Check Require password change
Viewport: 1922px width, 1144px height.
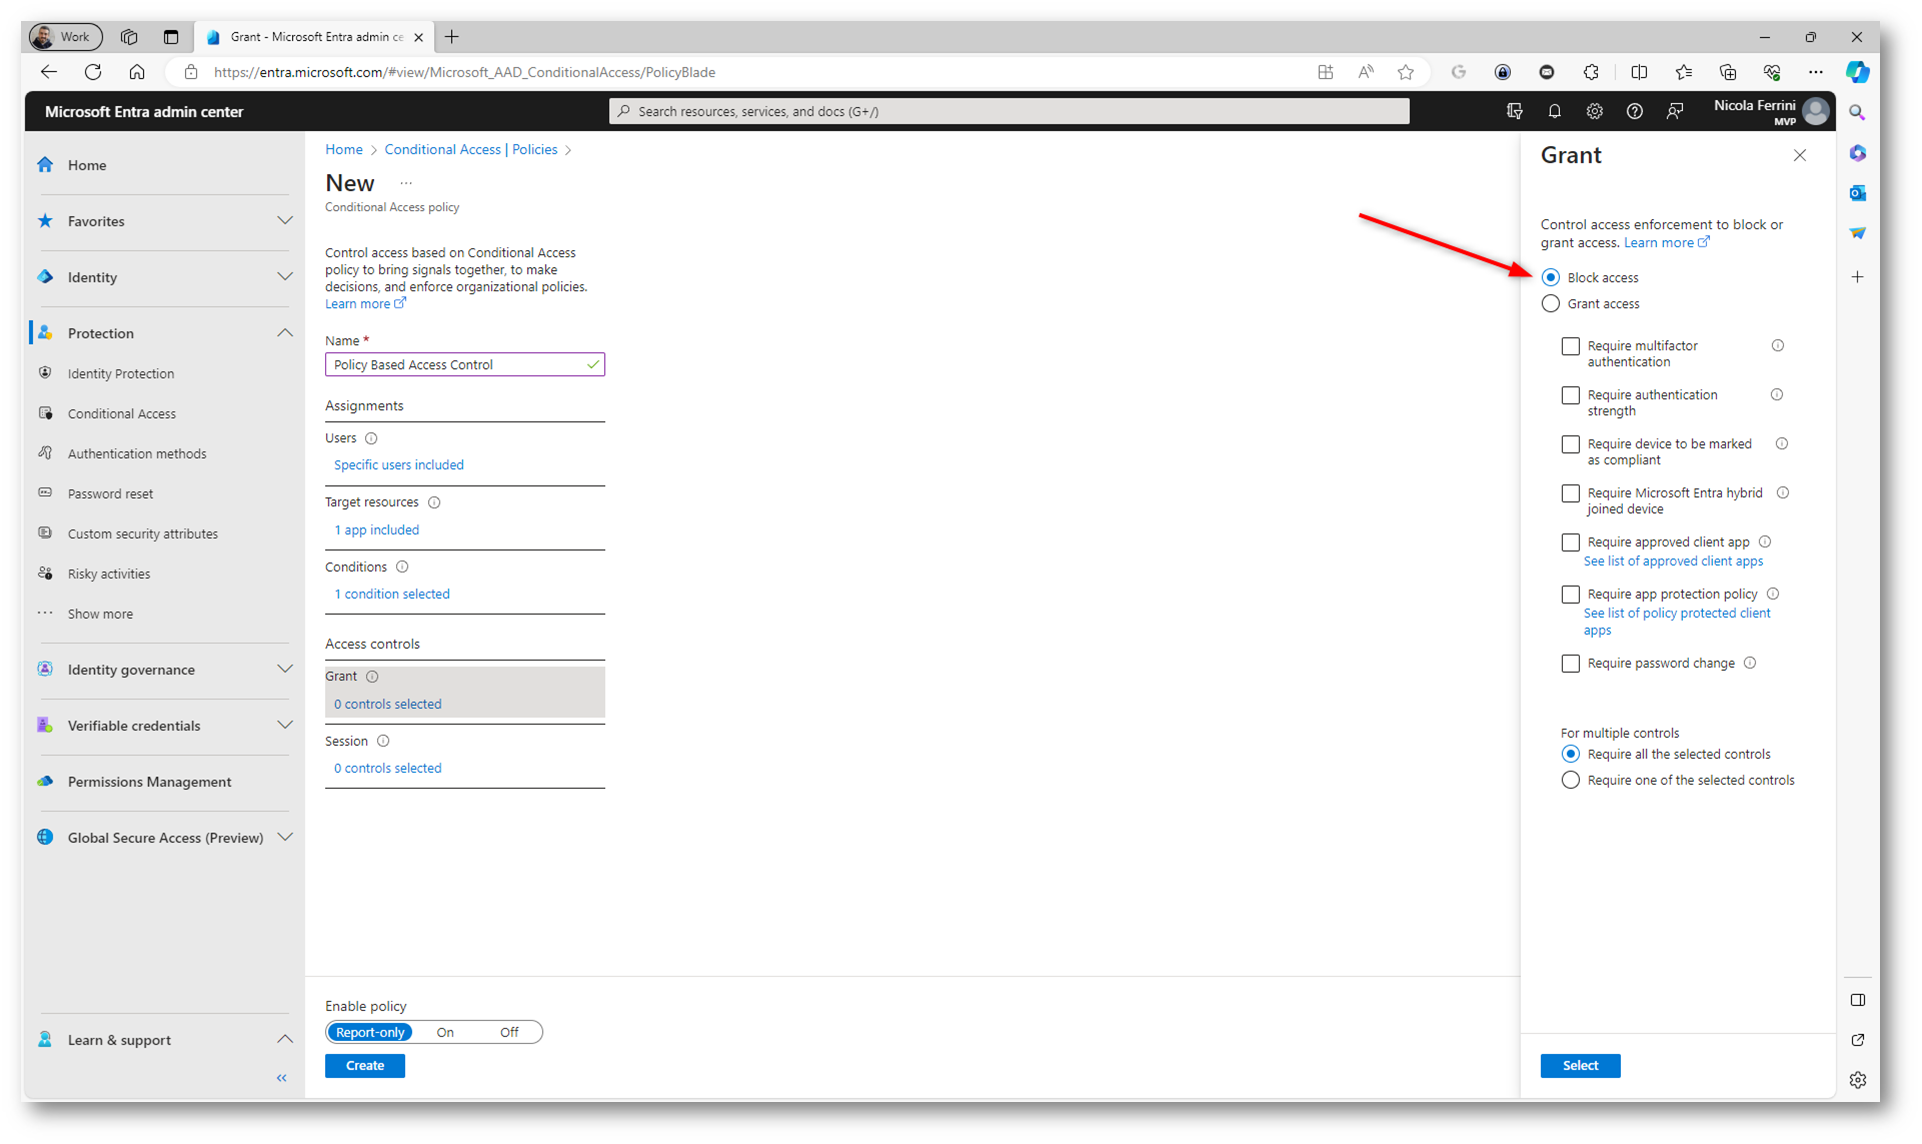1570,663
